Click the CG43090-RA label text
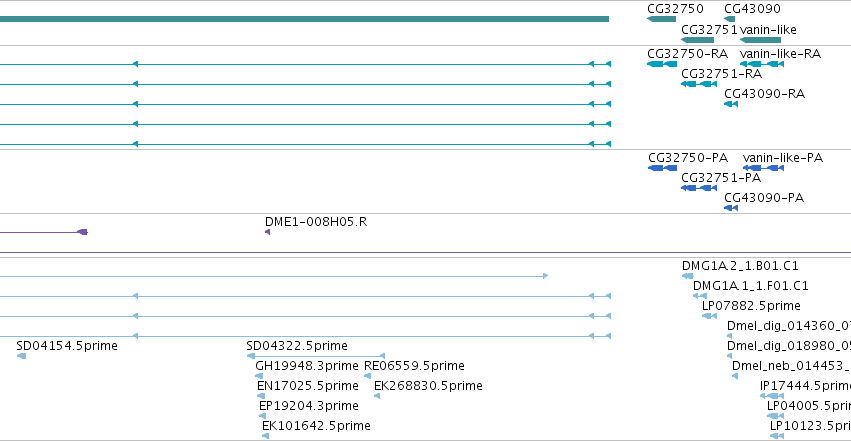851x441 pixels. click(764, 94)
